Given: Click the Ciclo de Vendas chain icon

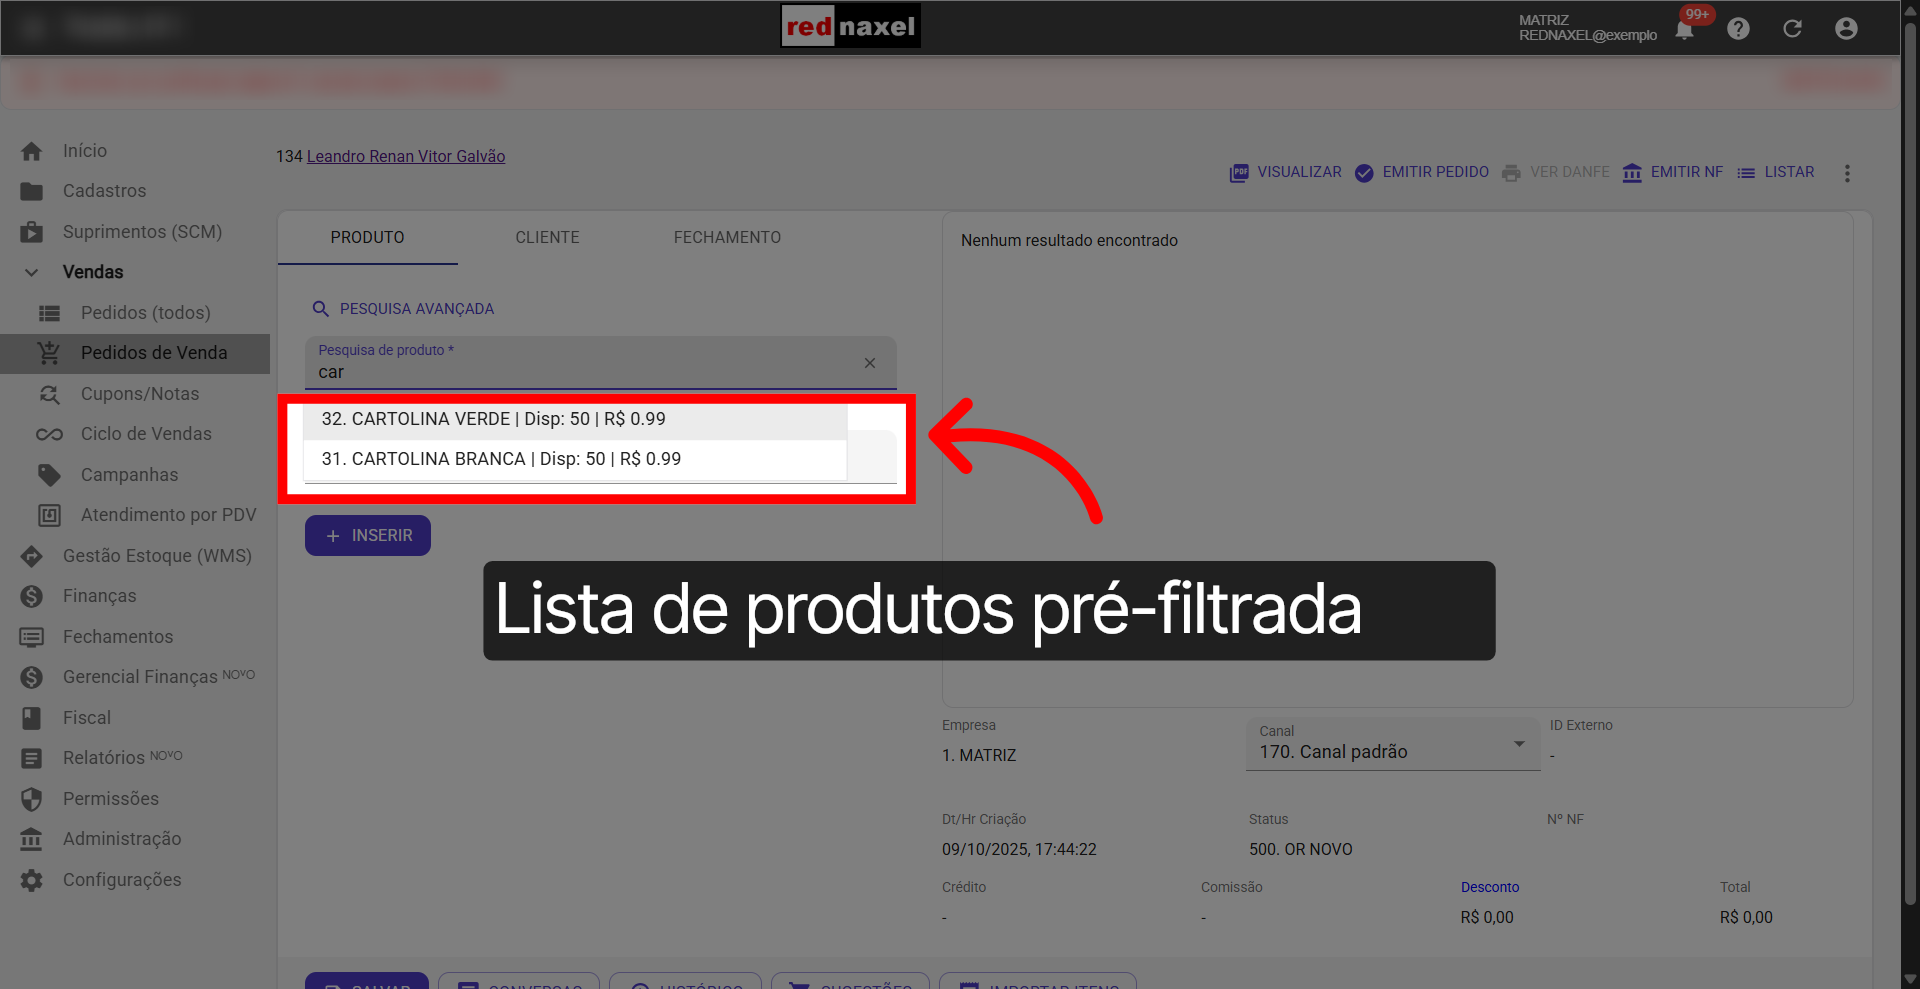Looking at the screenshot, I should [48, 434].
